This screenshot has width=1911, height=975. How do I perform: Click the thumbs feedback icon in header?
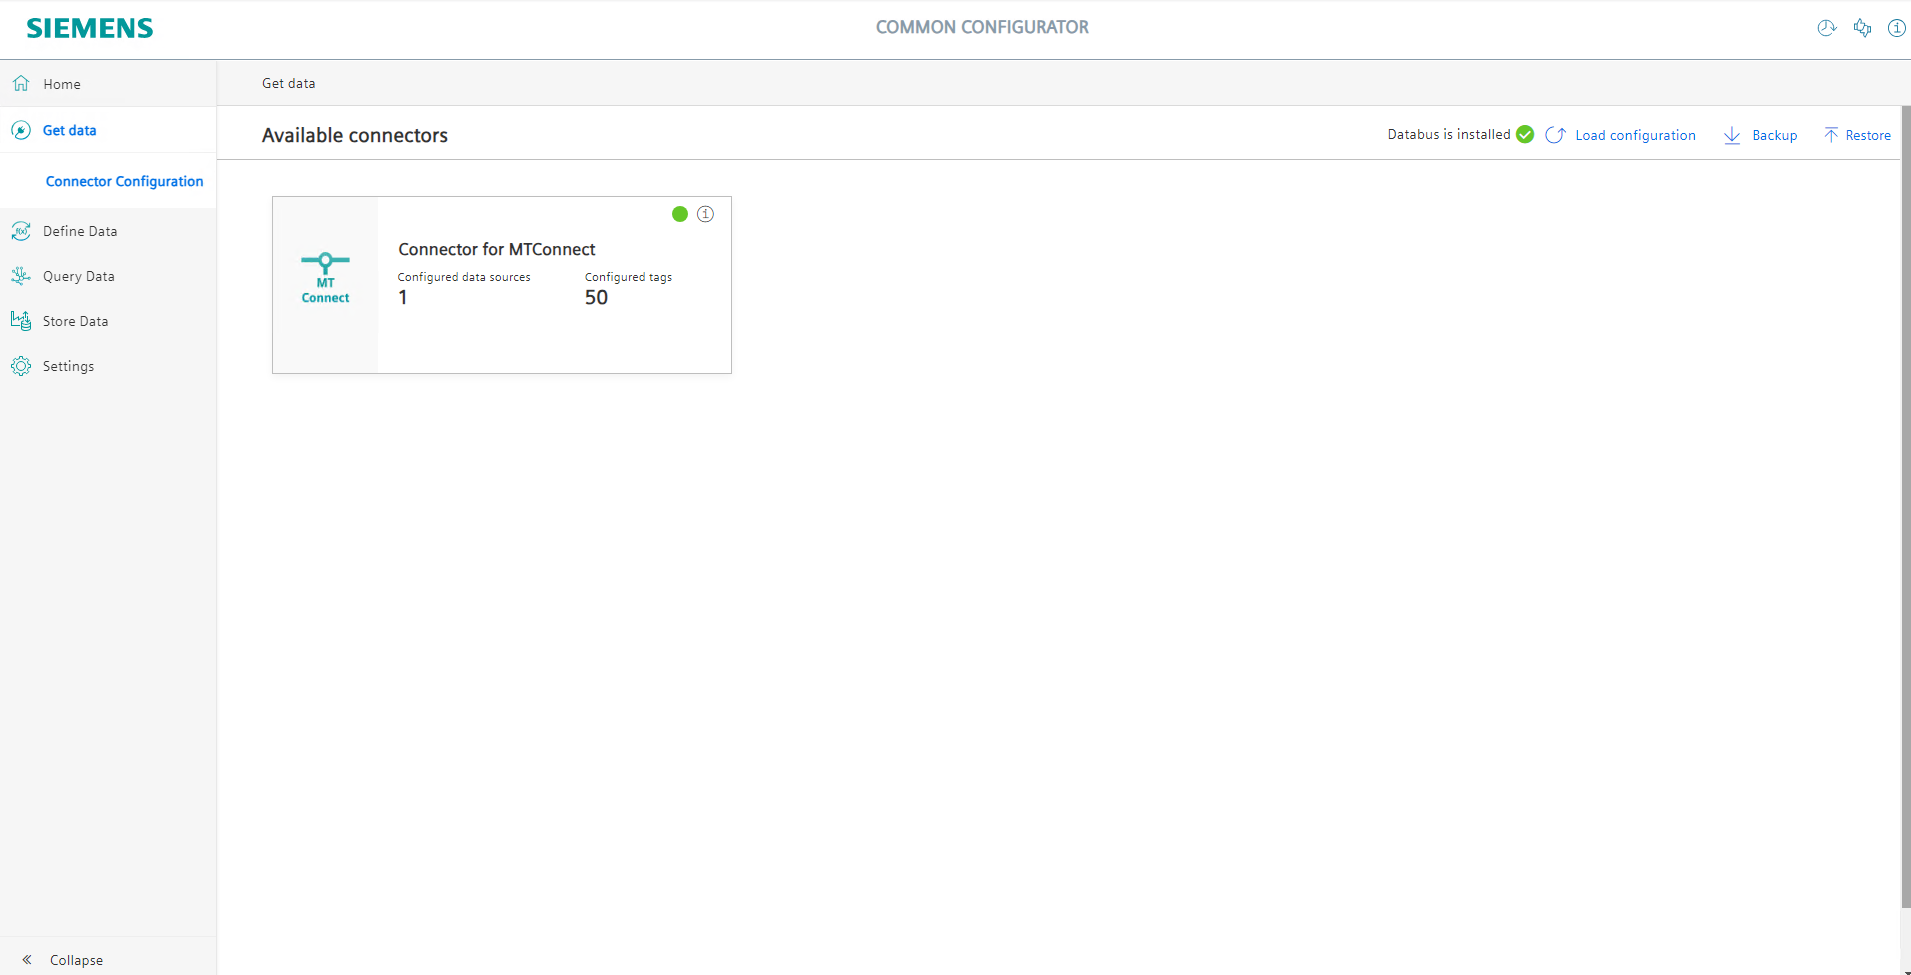click(x=1862, y=28)
